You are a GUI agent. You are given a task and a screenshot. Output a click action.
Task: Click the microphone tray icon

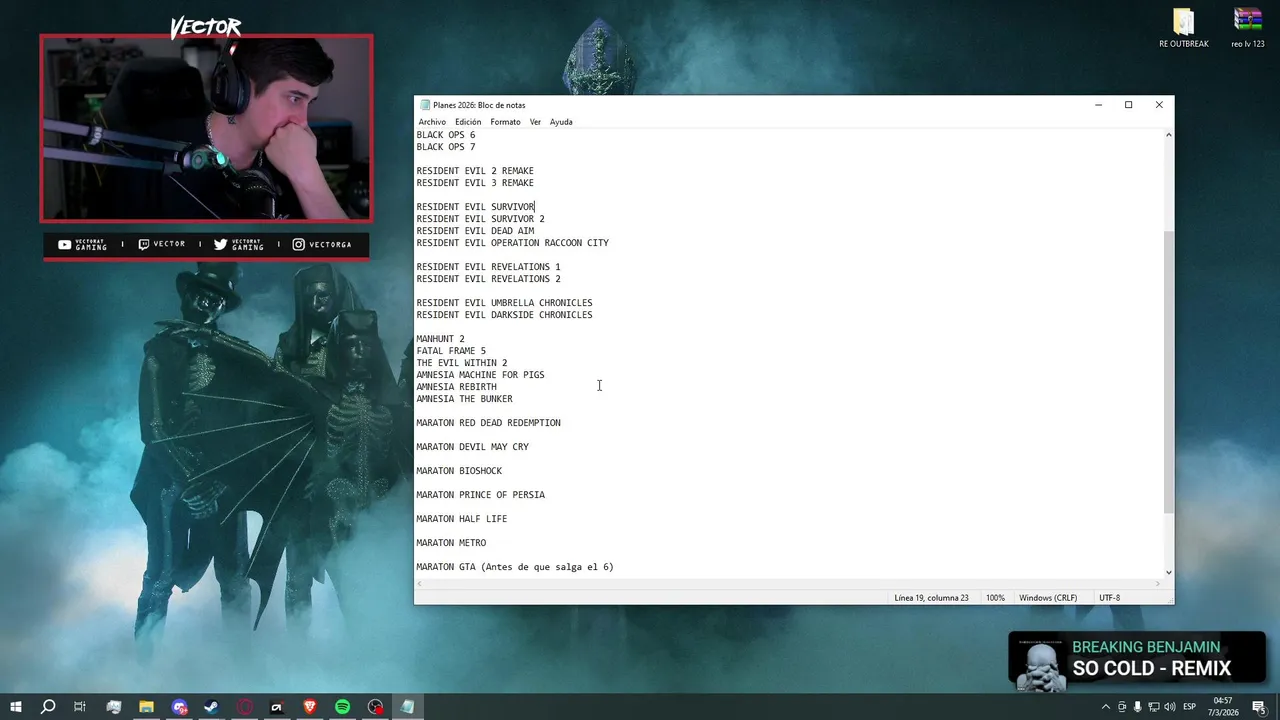tap(1137, 707)
